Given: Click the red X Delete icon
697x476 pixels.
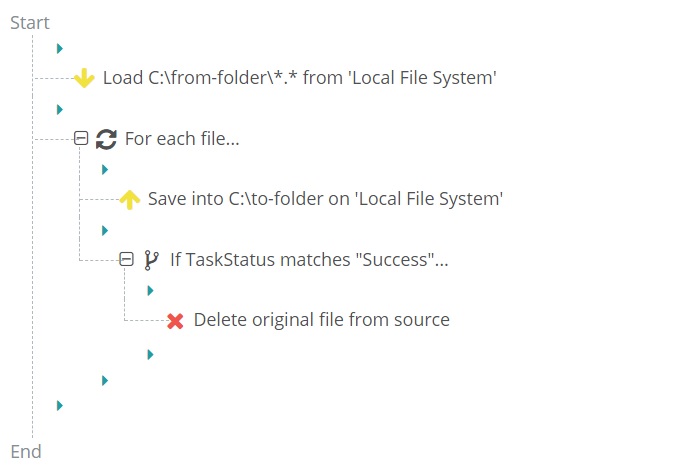Looking at the screenshot, I should (x=175, y=321).
